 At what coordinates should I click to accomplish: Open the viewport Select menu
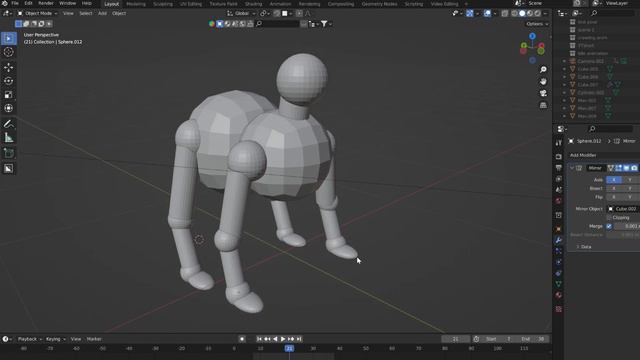[86, 13]
